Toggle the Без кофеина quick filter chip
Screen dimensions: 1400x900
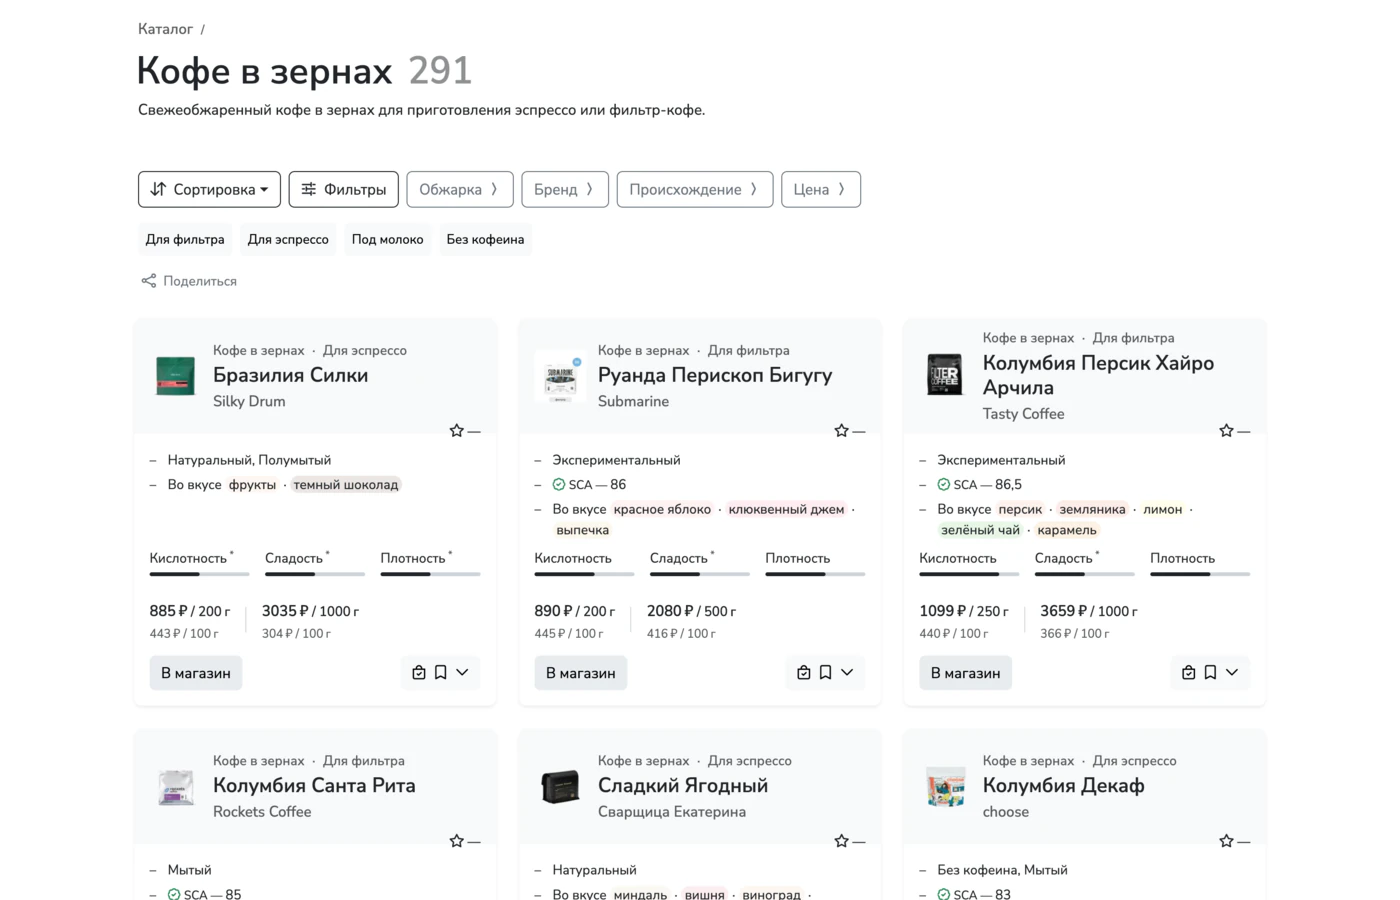click(x=485, y=239)
